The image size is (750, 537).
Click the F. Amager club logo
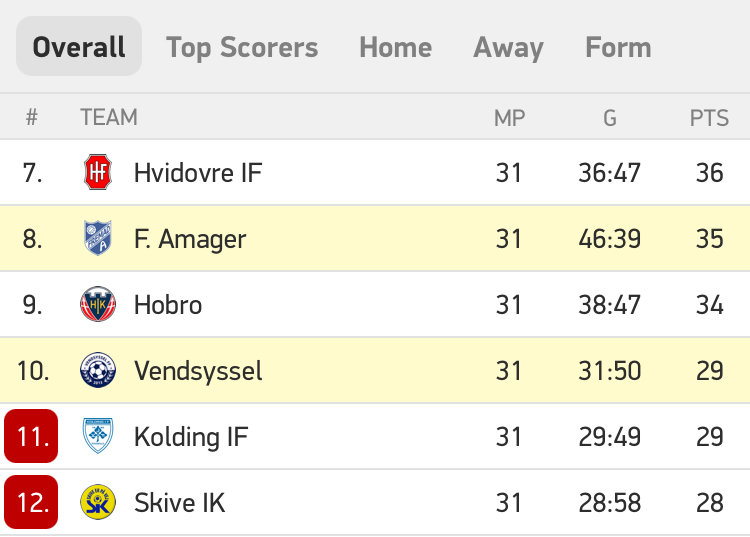[98, 239]
